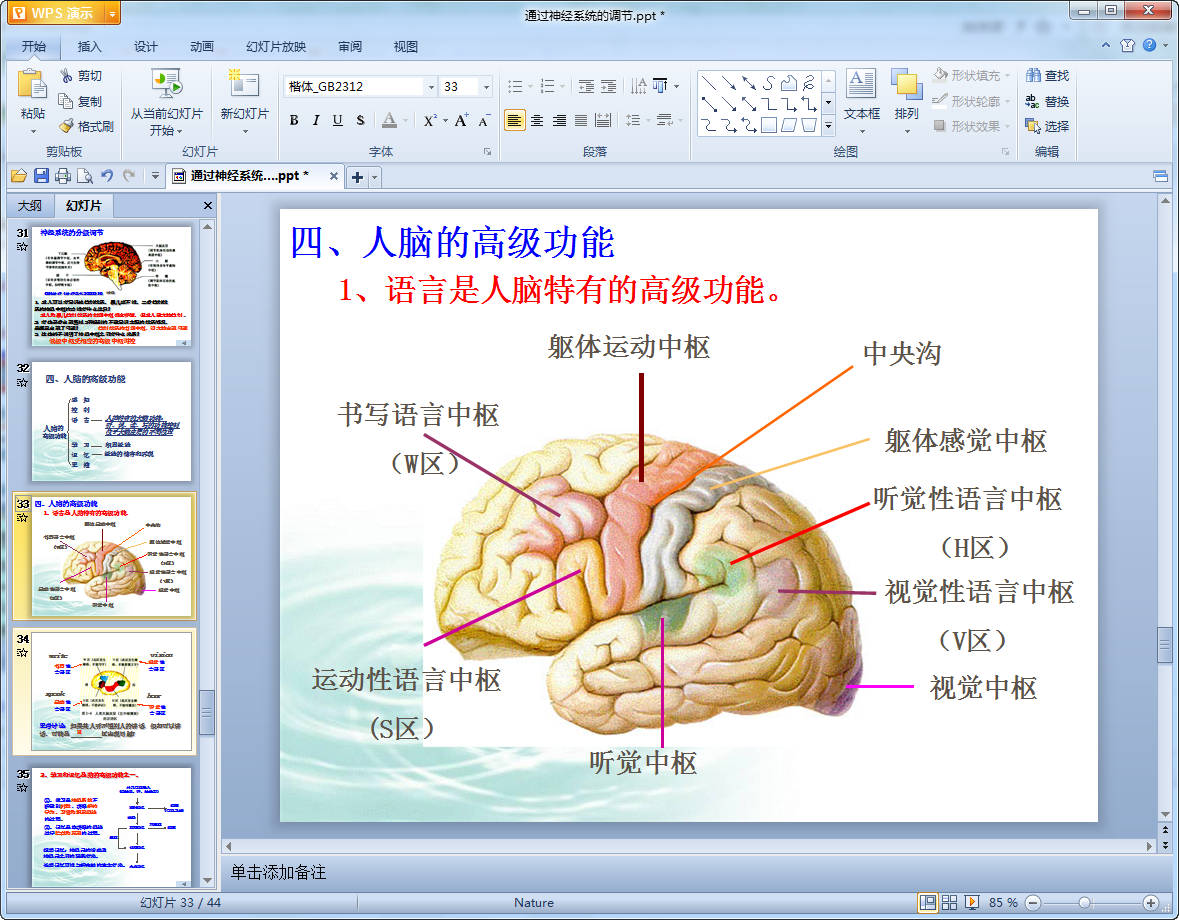This screenshot has height=920, width=1179.
Task: Switch to the 插入 ribbon tab
Action: click(89, 47)
